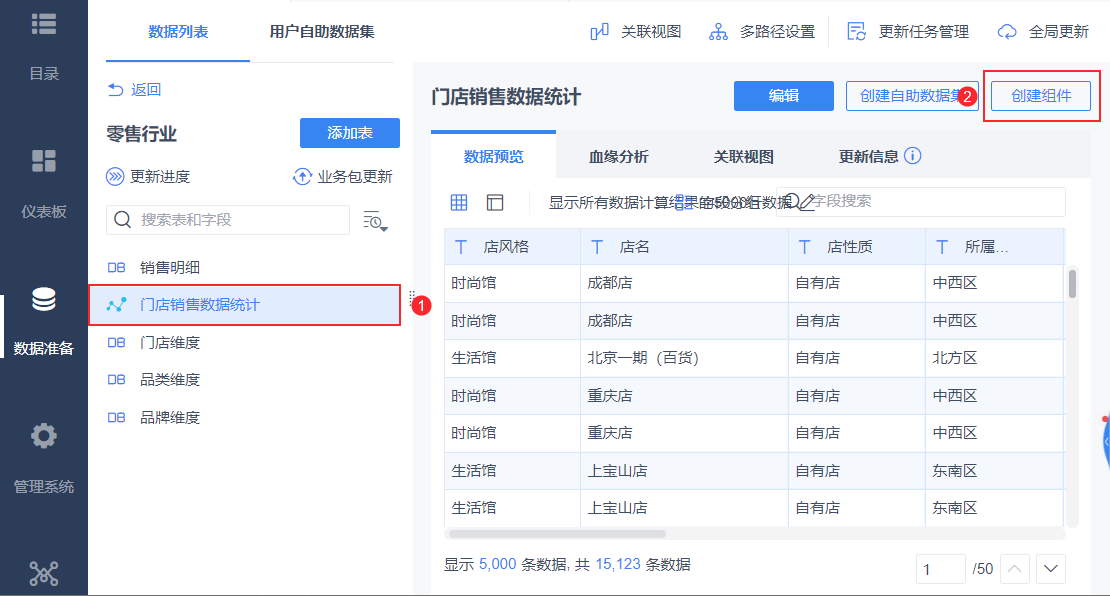
Task: Click the field search magnifier icon
Action: 792,201
